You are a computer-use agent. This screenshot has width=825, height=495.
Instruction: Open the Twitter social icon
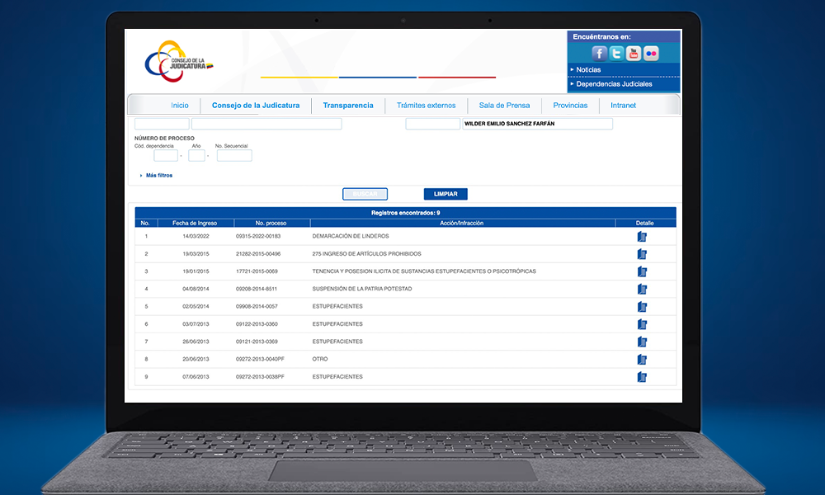click(x=617, y=53)
